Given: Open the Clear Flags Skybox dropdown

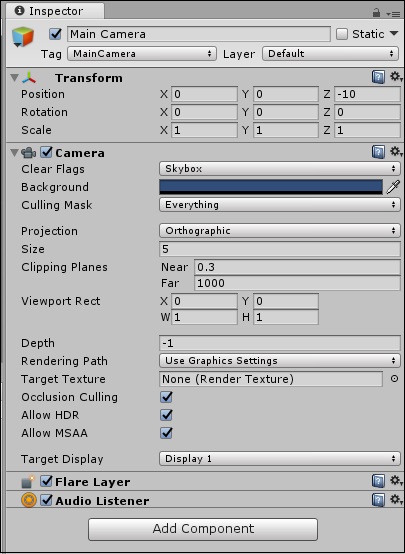Looking at the screenshot, I should [x=280, y=169].
